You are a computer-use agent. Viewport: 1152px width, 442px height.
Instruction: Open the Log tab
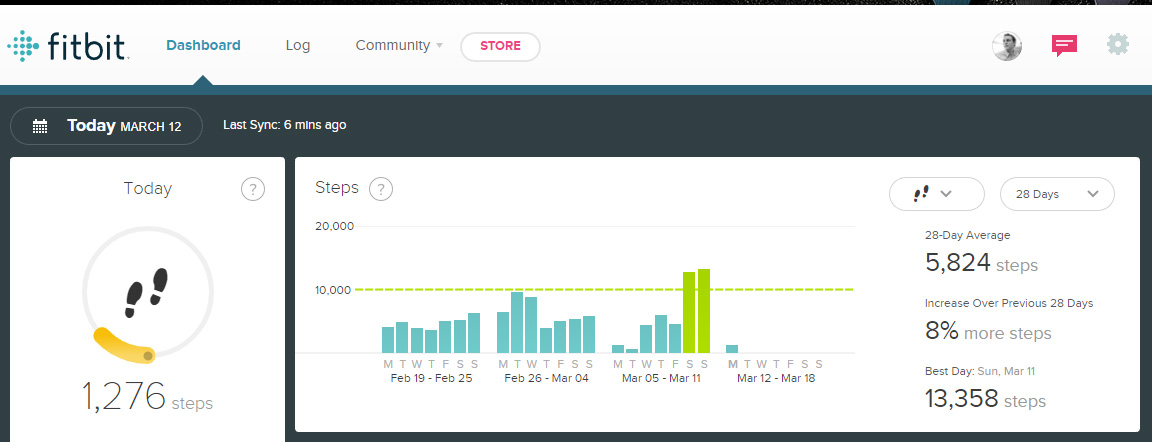click(298, 45)
